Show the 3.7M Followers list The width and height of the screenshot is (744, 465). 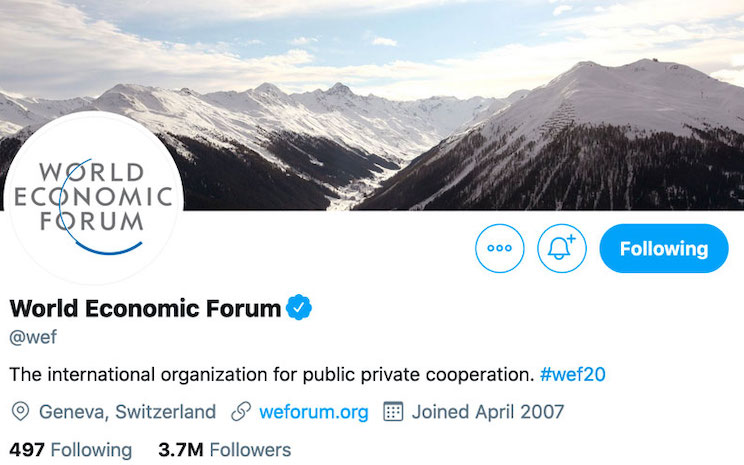tap(224, 450)
